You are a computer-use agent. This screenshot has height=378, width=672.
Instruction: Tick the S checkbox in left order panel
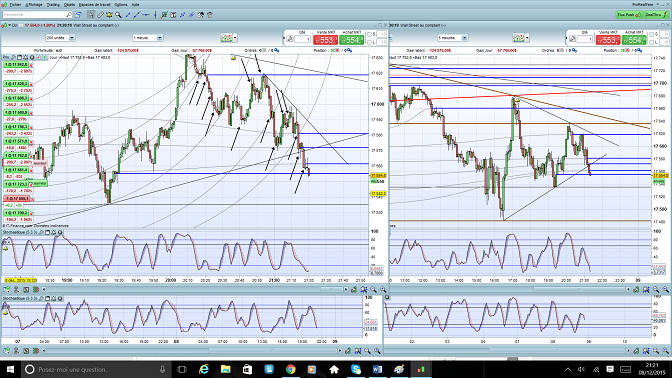(369, 34)
